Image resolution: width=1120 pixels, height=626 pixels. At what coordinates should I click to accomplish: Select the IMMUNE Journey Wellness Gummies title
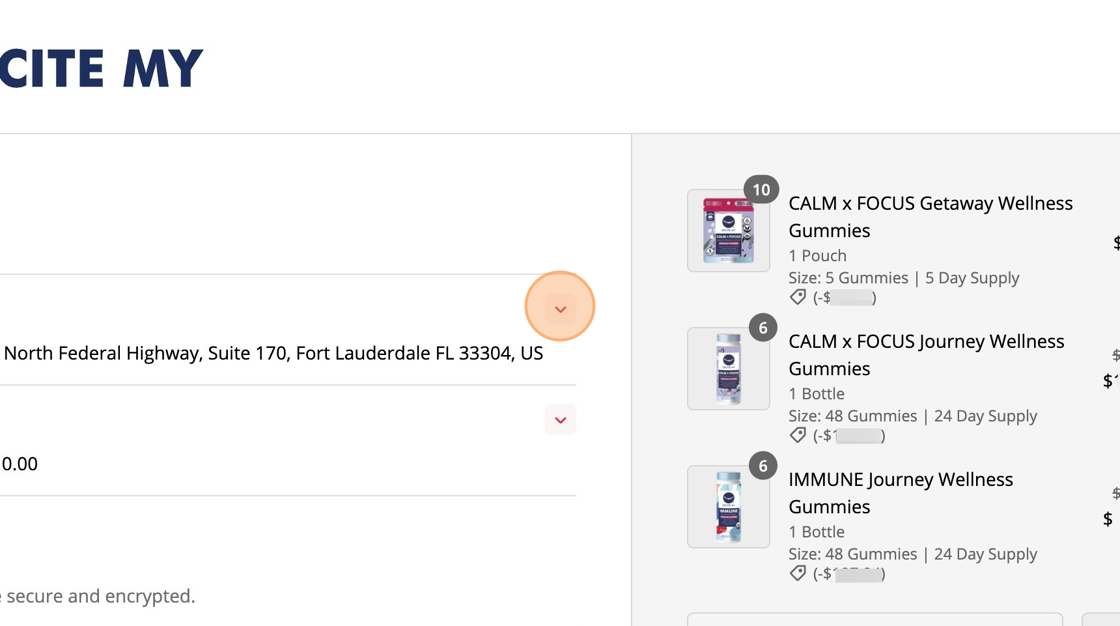(901, 492)
